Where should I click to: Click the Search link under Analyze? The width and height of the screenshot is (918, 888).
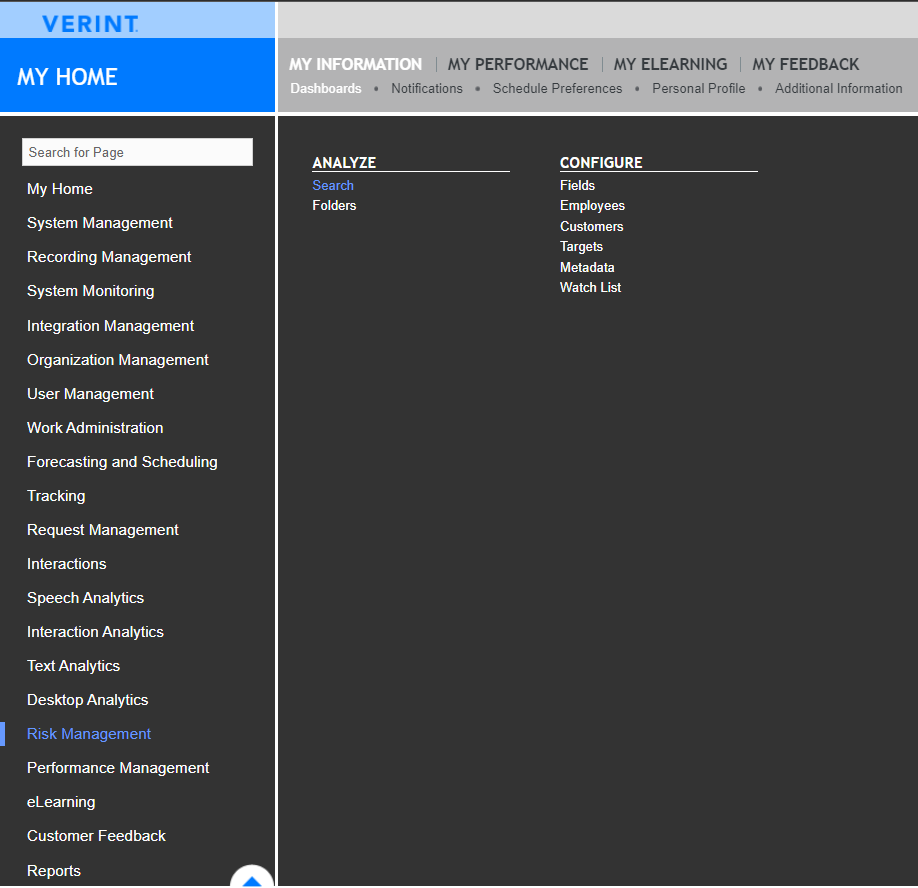click(x=333, y=185)
